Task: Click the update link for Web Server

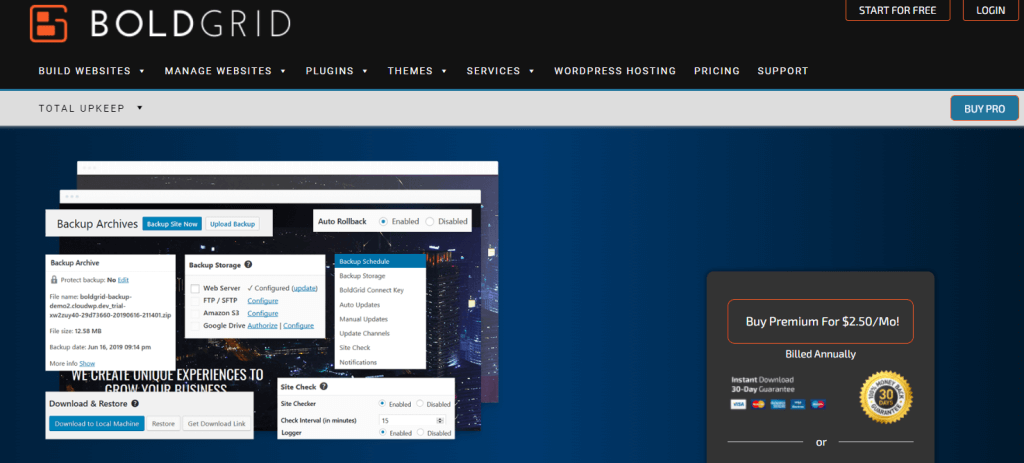Action: click(x=305, y=288)
